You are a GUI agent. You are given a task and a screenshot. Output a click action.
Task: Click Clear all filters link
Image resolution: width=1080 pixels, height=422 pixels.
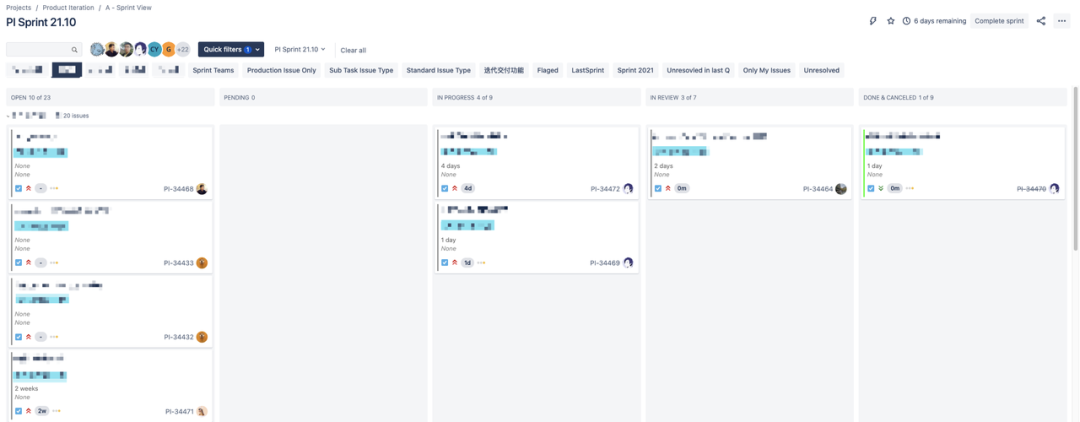pyautogui.click(x=353, y=50)
